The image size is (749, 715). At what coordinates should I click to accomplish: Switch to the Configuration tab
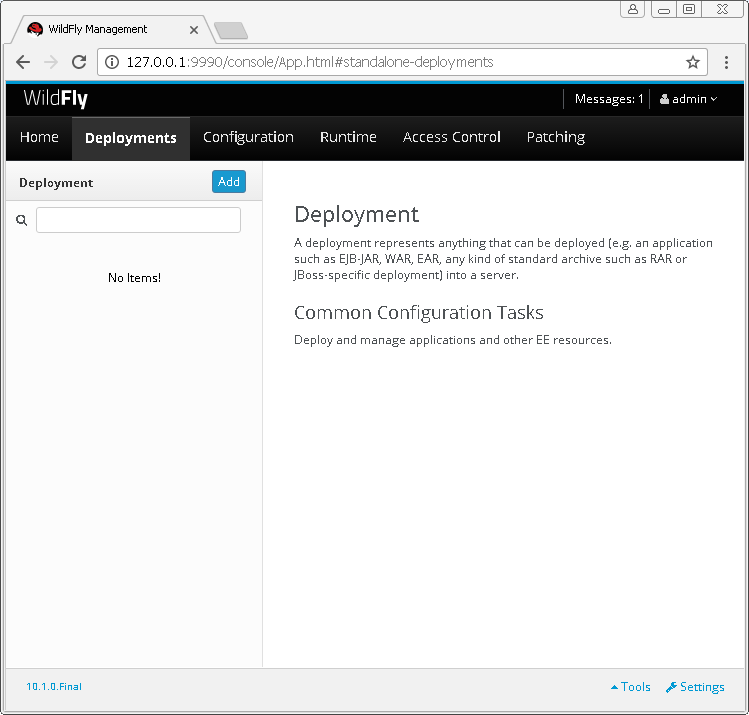tap(248, 137)
